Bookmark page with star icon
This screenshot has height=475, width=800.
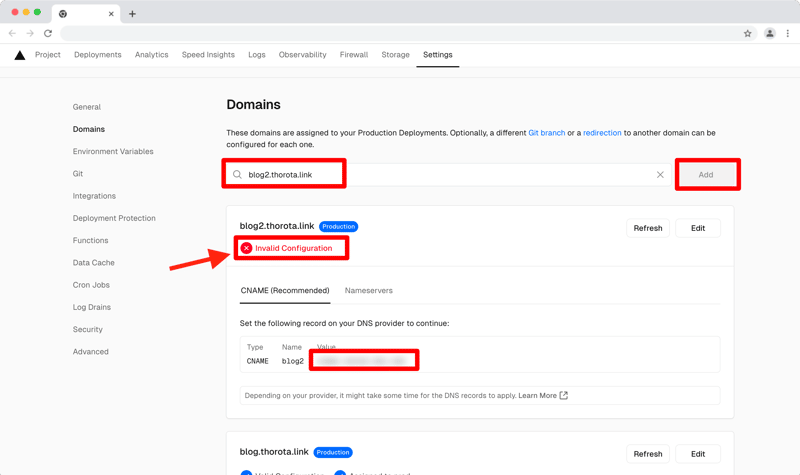[x=747, y=34]
